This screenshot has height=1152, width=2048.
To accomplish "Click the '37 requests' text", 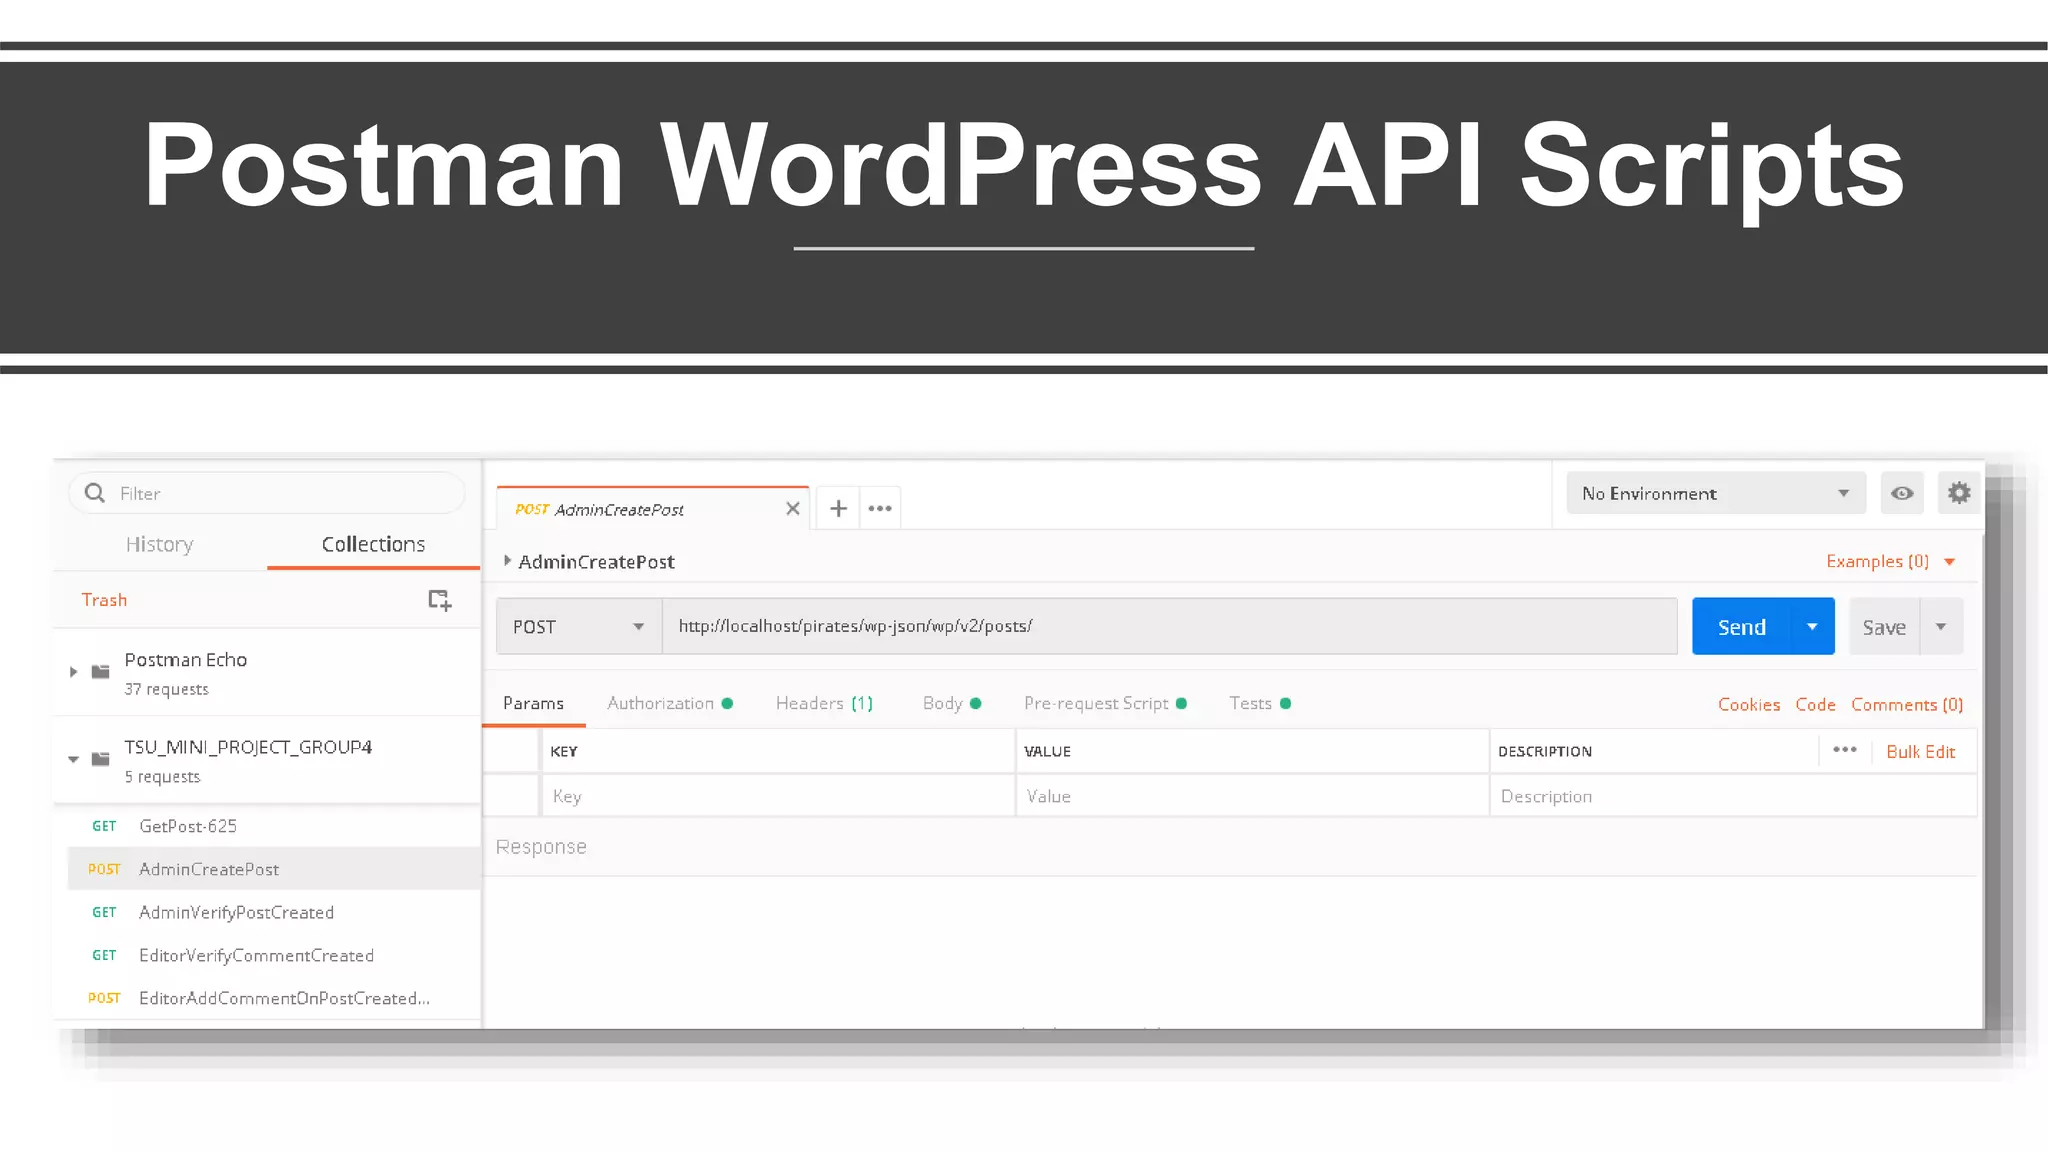I will click(x=167, y=689).
